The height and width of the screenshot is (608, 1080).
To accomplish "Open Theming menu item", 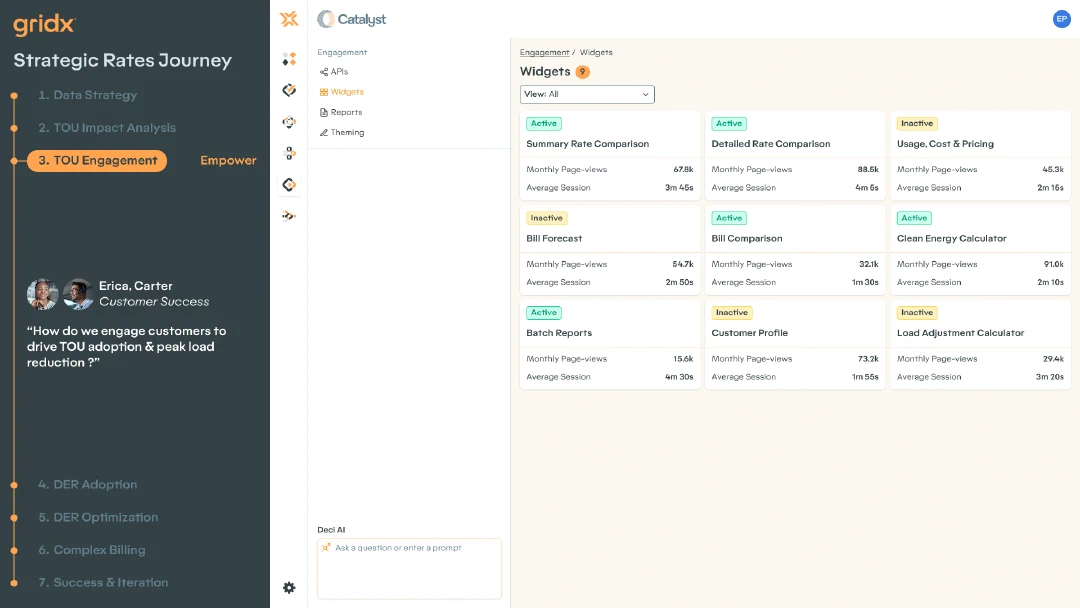I will (342, 132).
